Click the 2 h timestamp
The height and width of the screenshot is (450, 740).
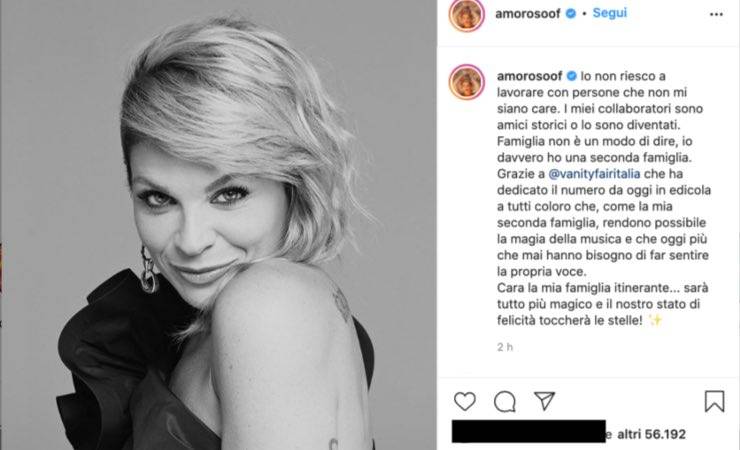505,347
